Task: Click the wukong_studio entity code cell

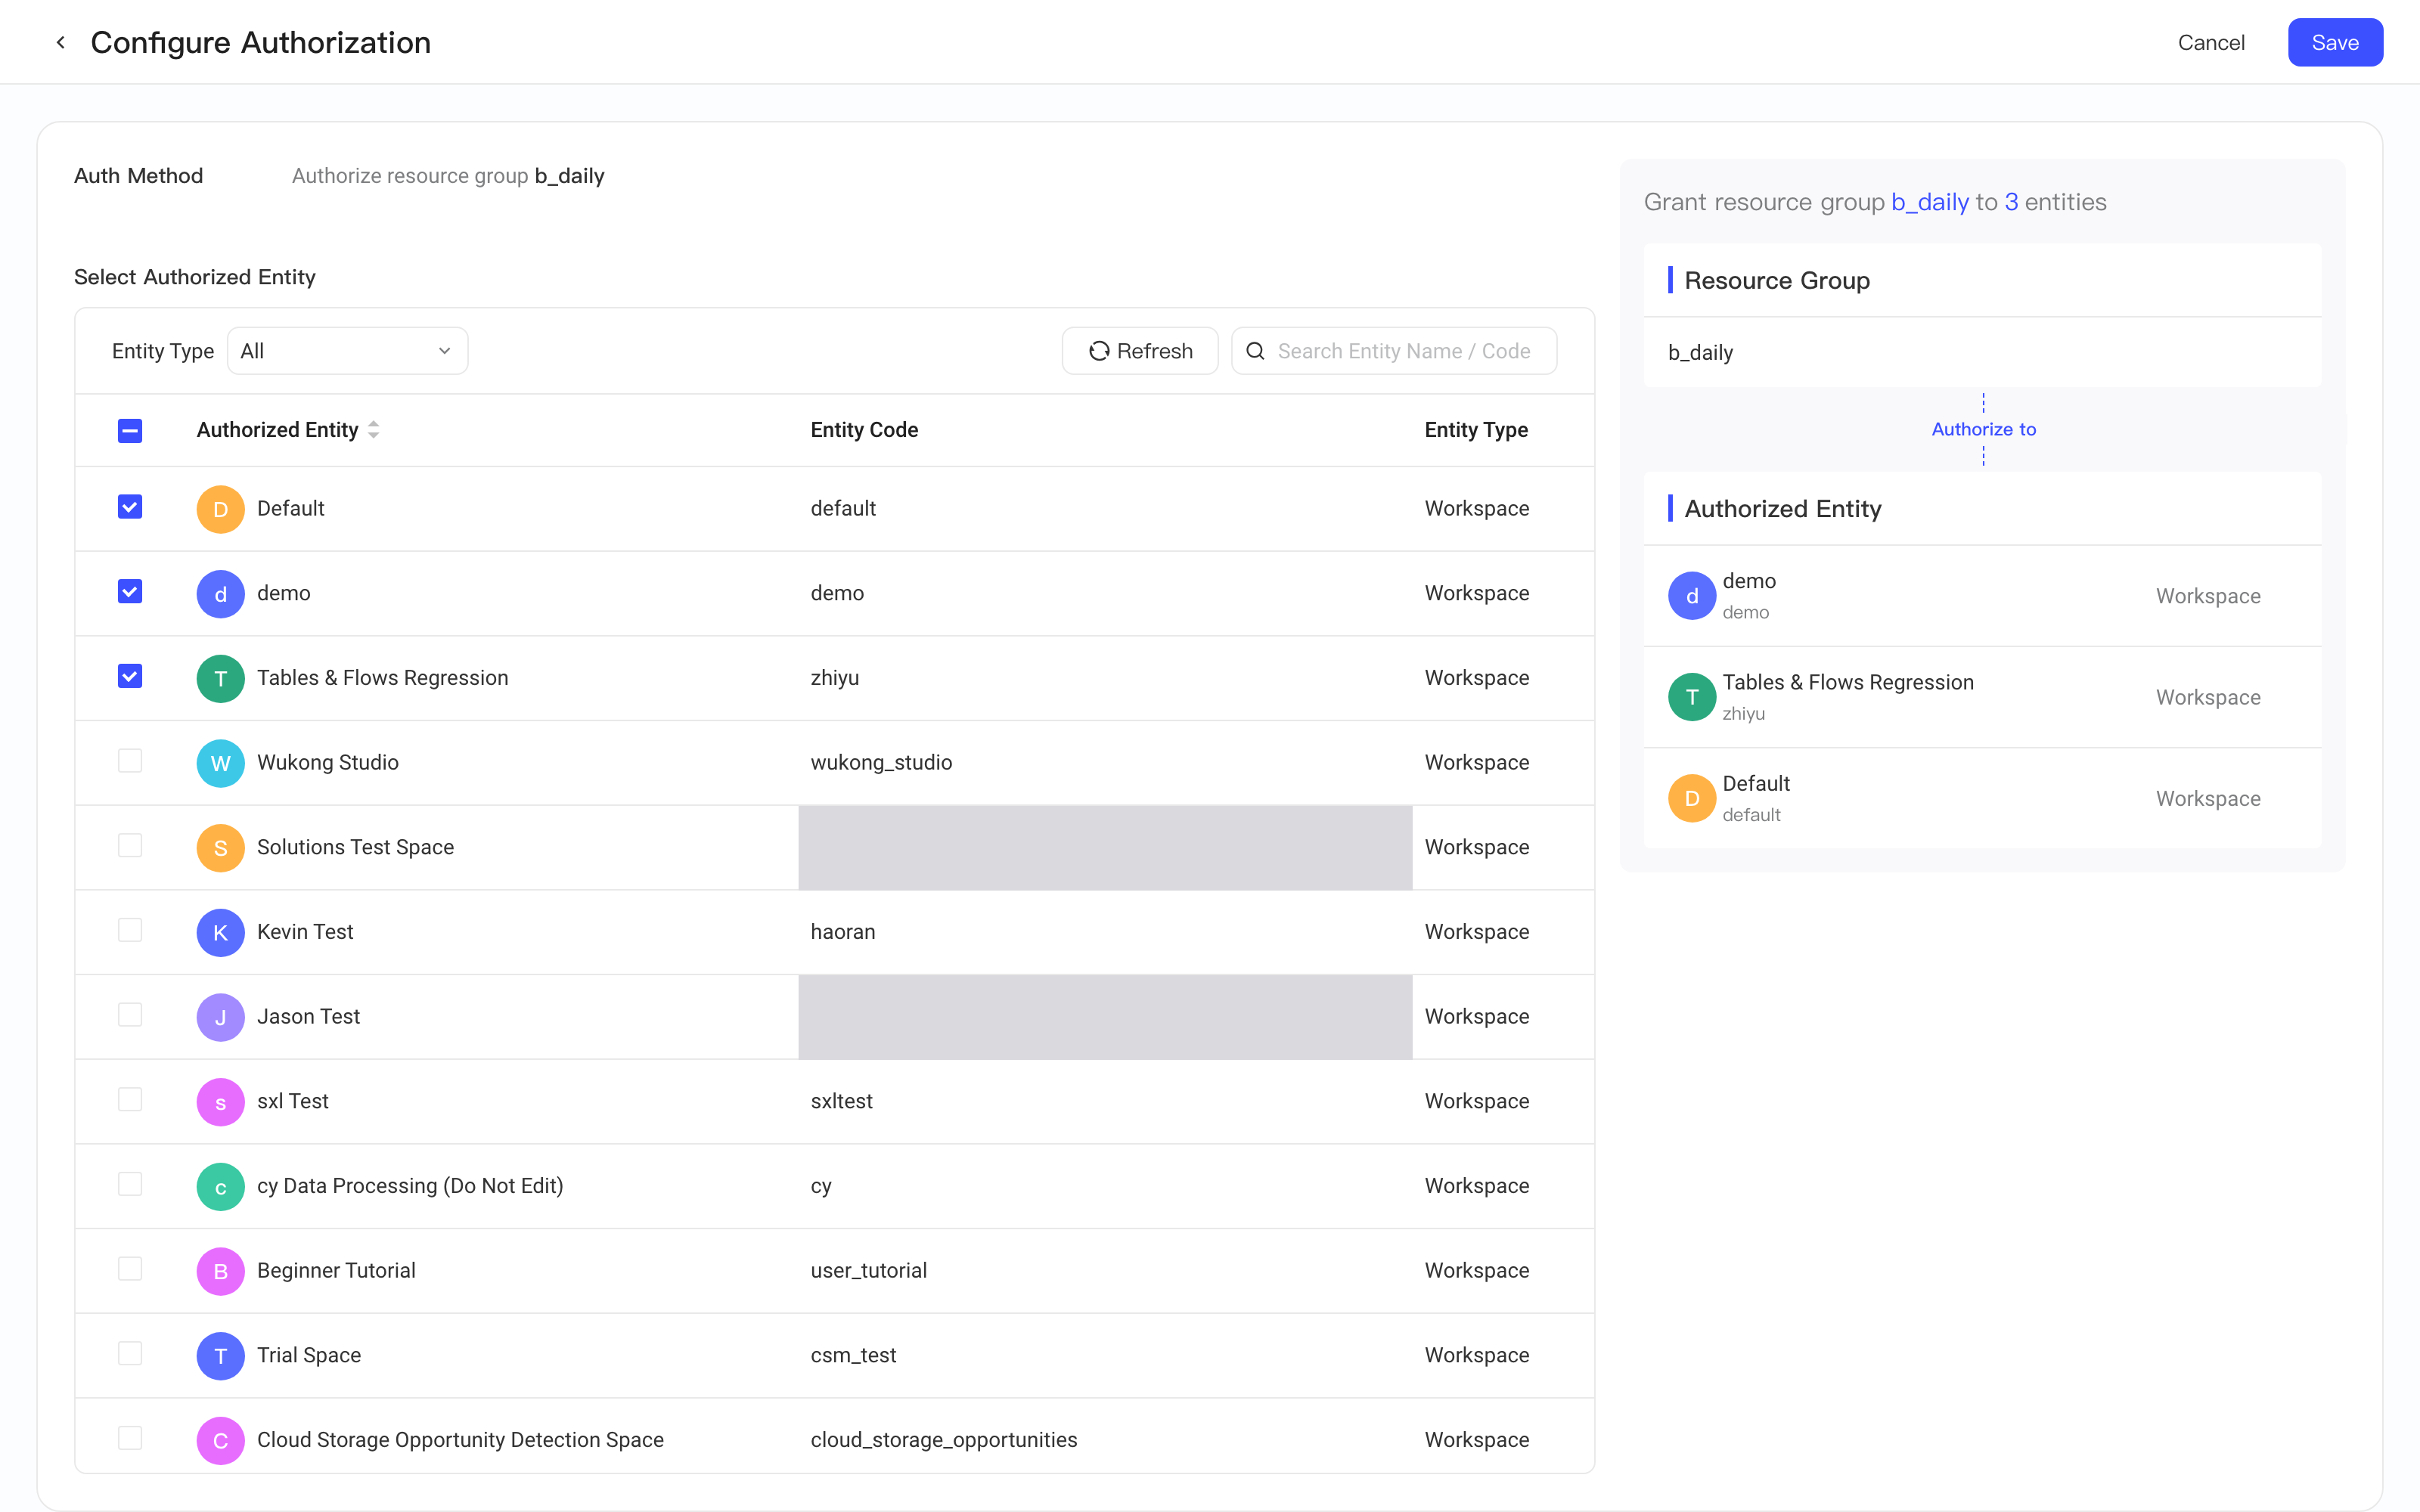Action: [881, 763]
